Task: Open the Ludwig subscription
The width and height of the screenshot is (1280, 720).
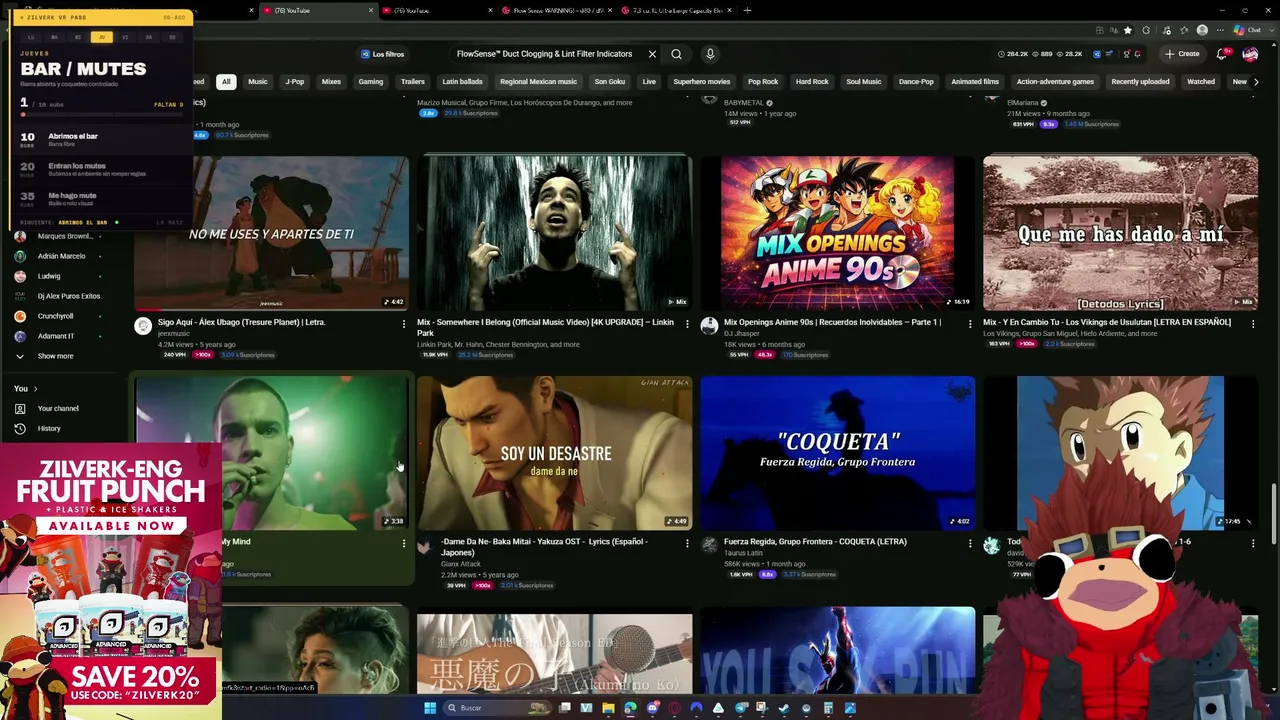Action: pos(49,276)
